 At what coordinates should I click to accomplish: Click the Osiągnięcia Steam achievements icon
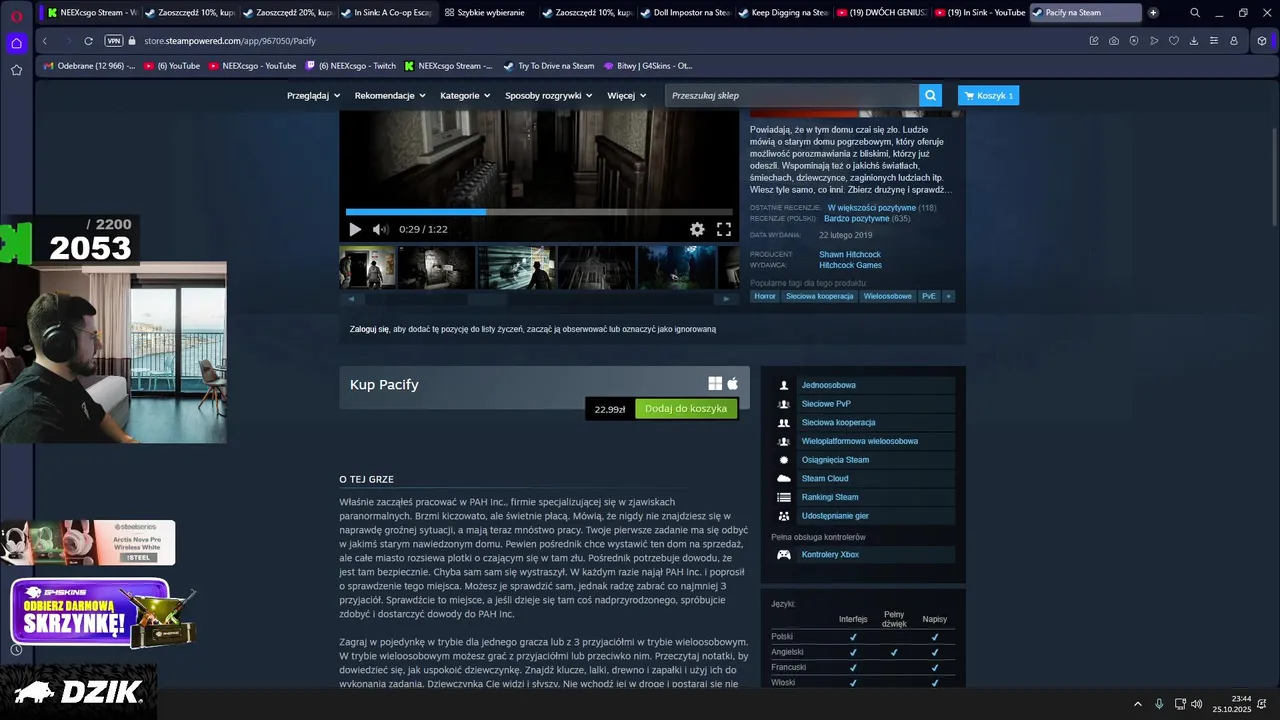coord(784,460)
